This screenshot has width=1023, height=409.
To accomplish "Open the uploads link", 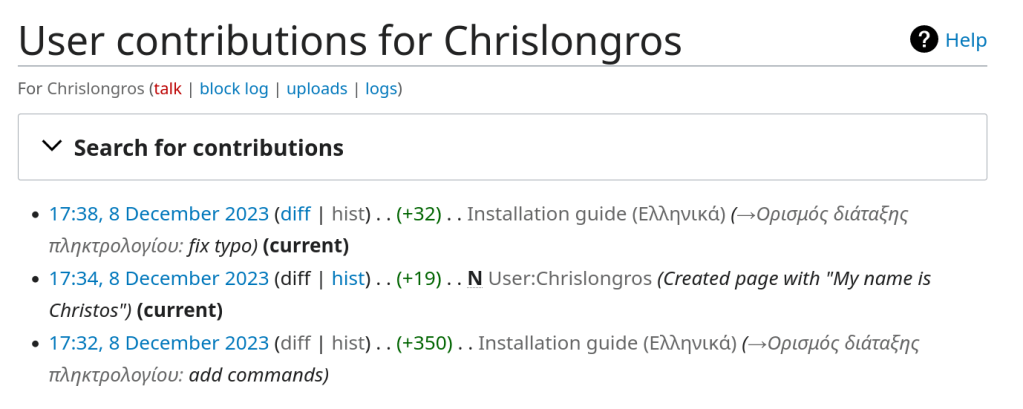I will coord(317,89).
